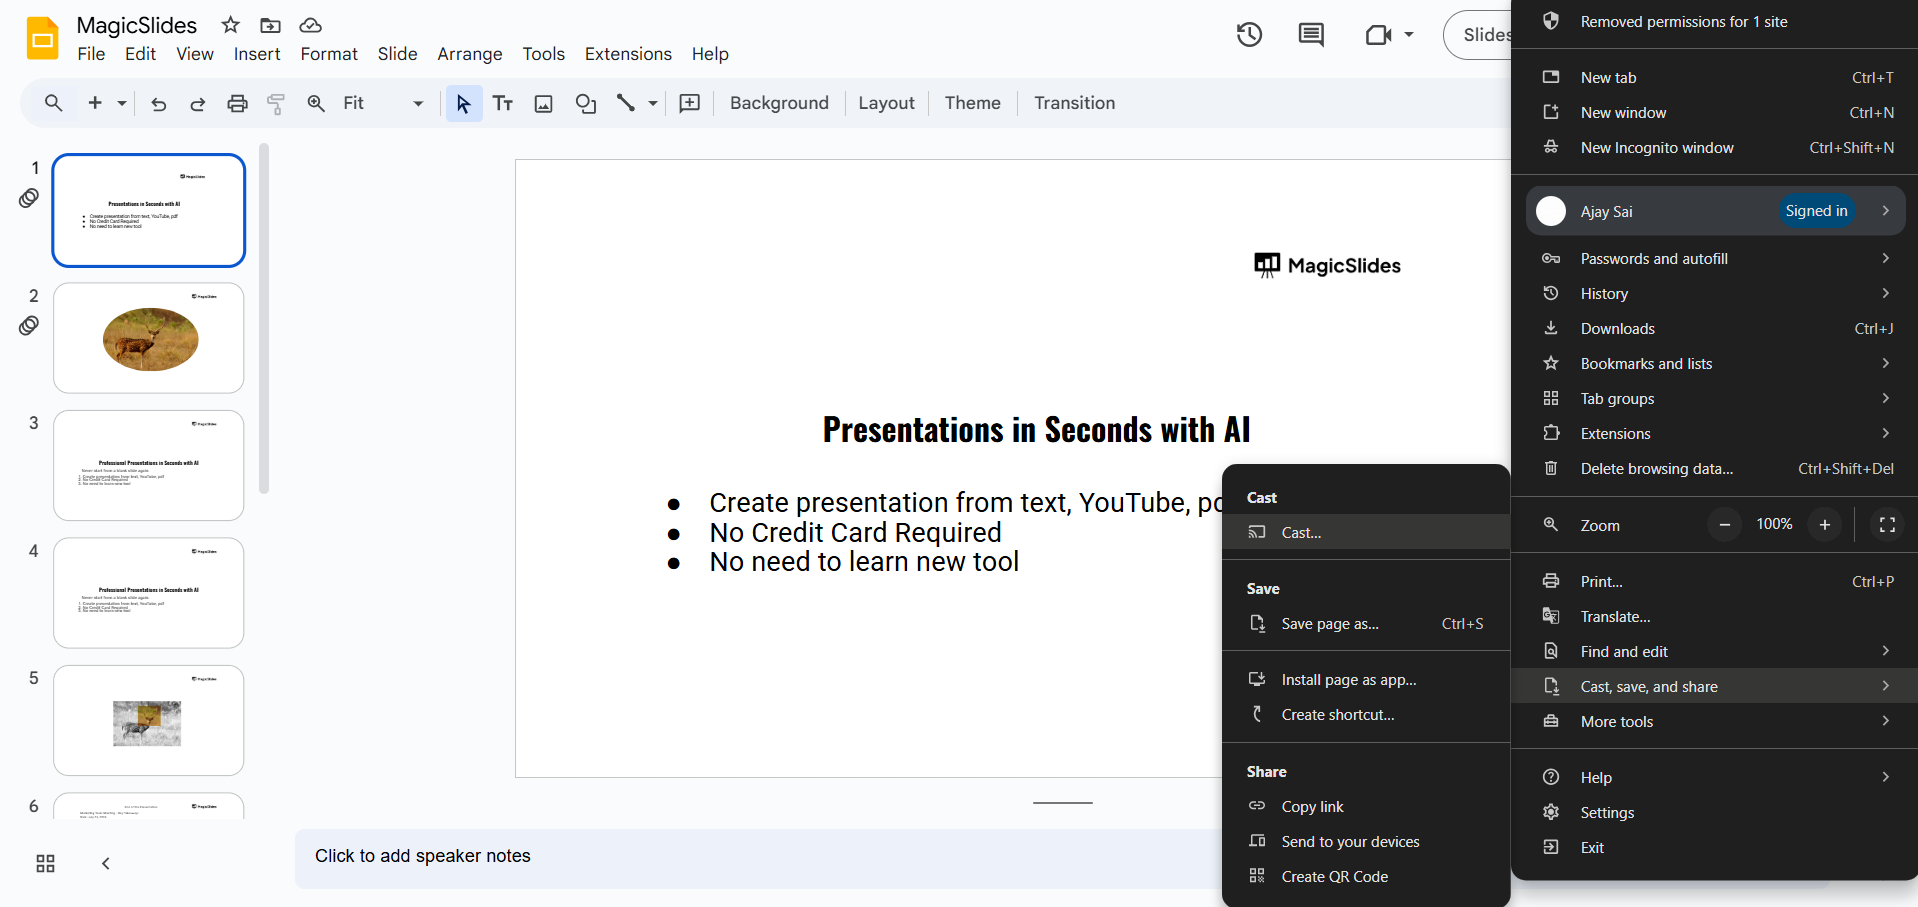This screenshot has width=1918, height=907.
Task: Select the Text box tool
Action: 503,103
